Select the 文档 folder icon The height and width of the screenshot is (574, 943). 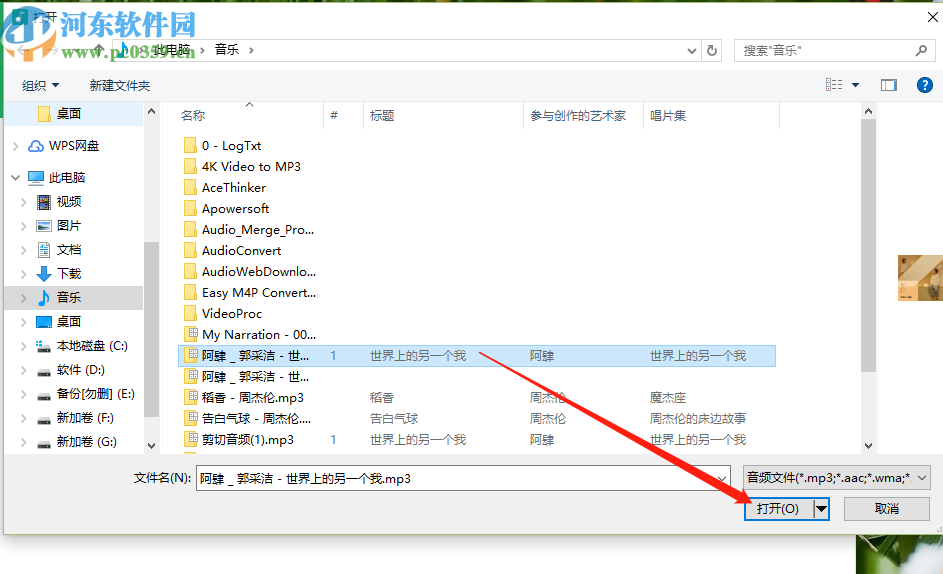(x=44, y=250)
